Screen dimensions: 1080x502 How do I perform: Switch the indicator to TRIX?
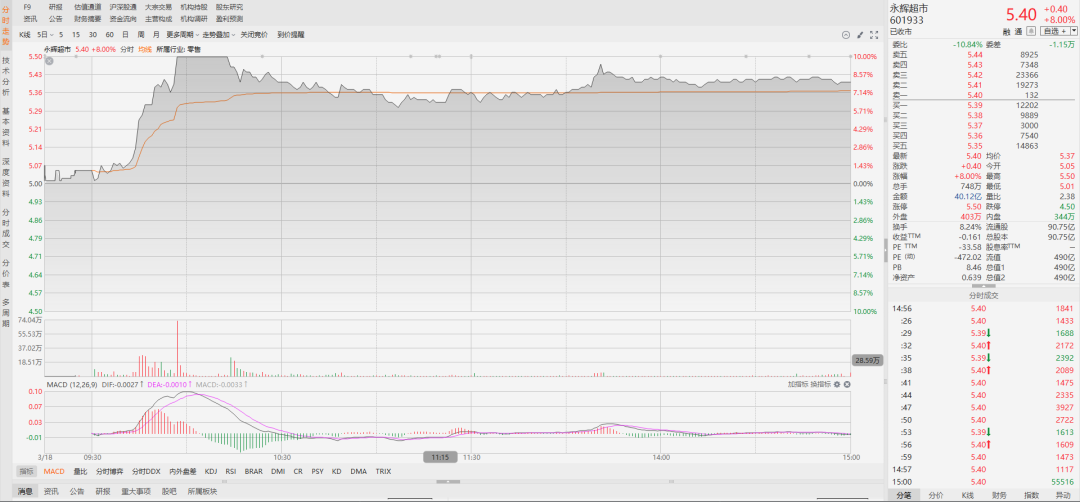pos(383,472)
